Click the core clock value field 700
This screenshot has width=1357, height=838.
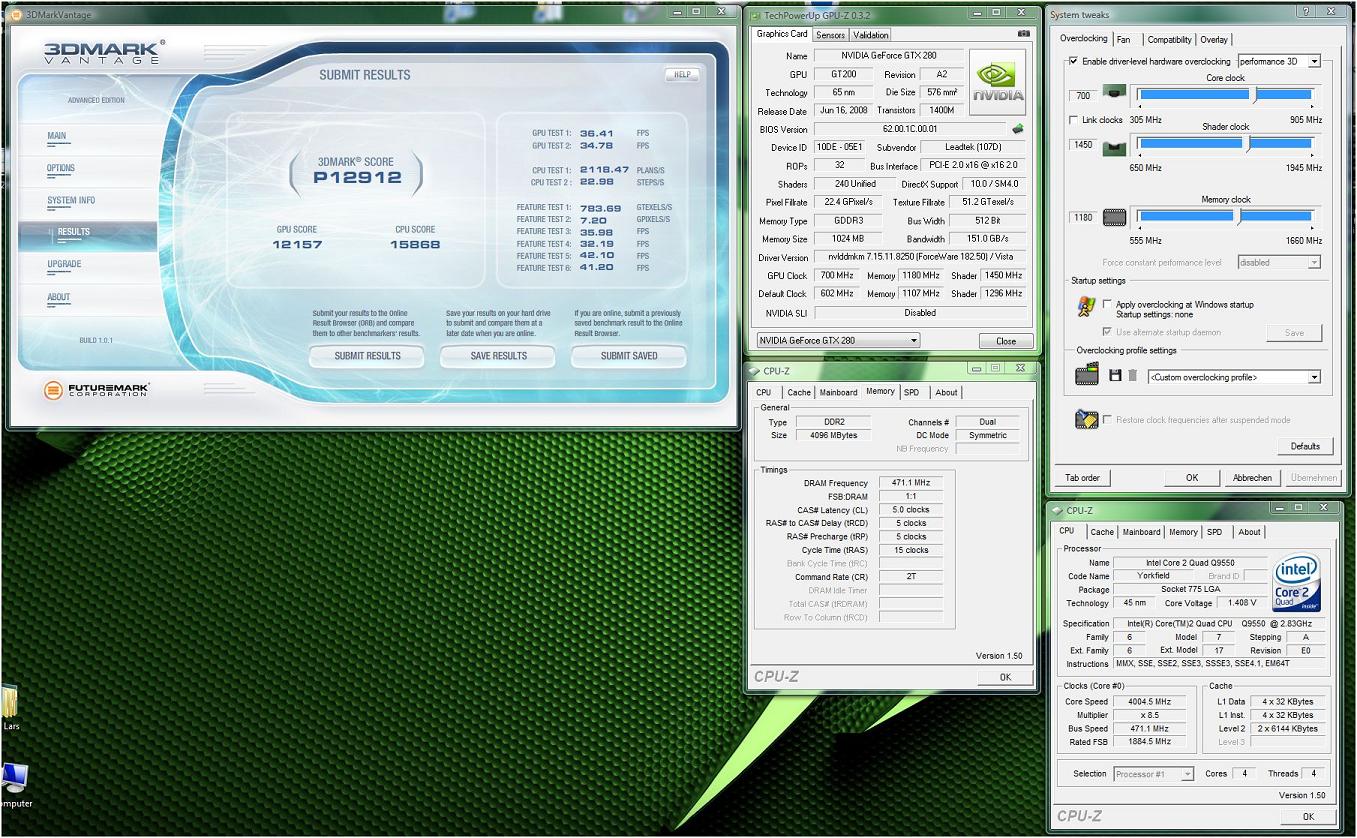[x=1083, y=96]
